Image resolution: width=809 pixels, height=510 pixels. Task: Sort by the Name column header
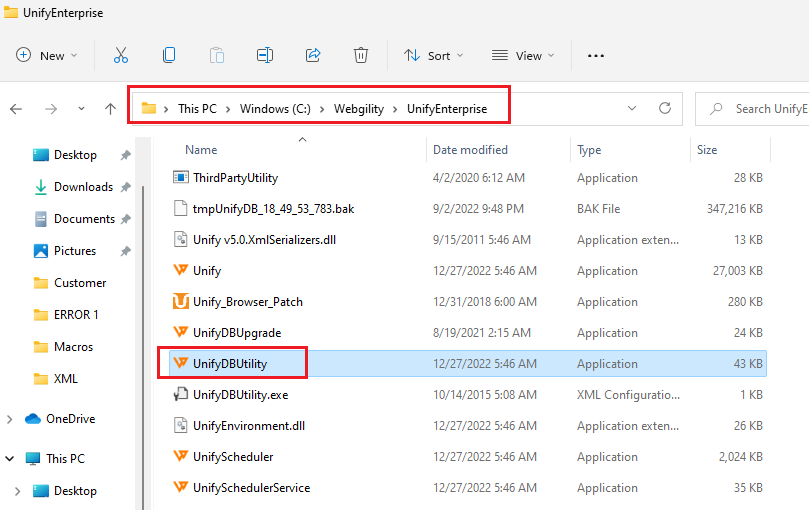[x=201, y=150]
